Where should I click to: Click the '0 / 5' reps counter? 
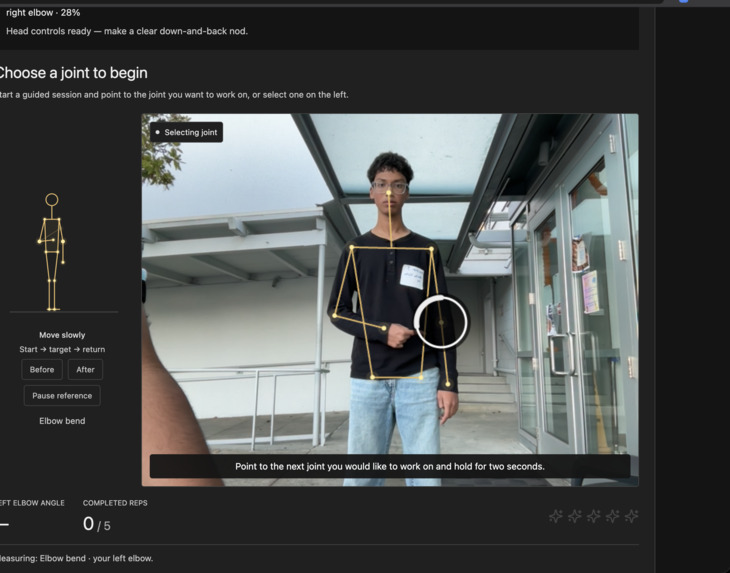(97, 524)
